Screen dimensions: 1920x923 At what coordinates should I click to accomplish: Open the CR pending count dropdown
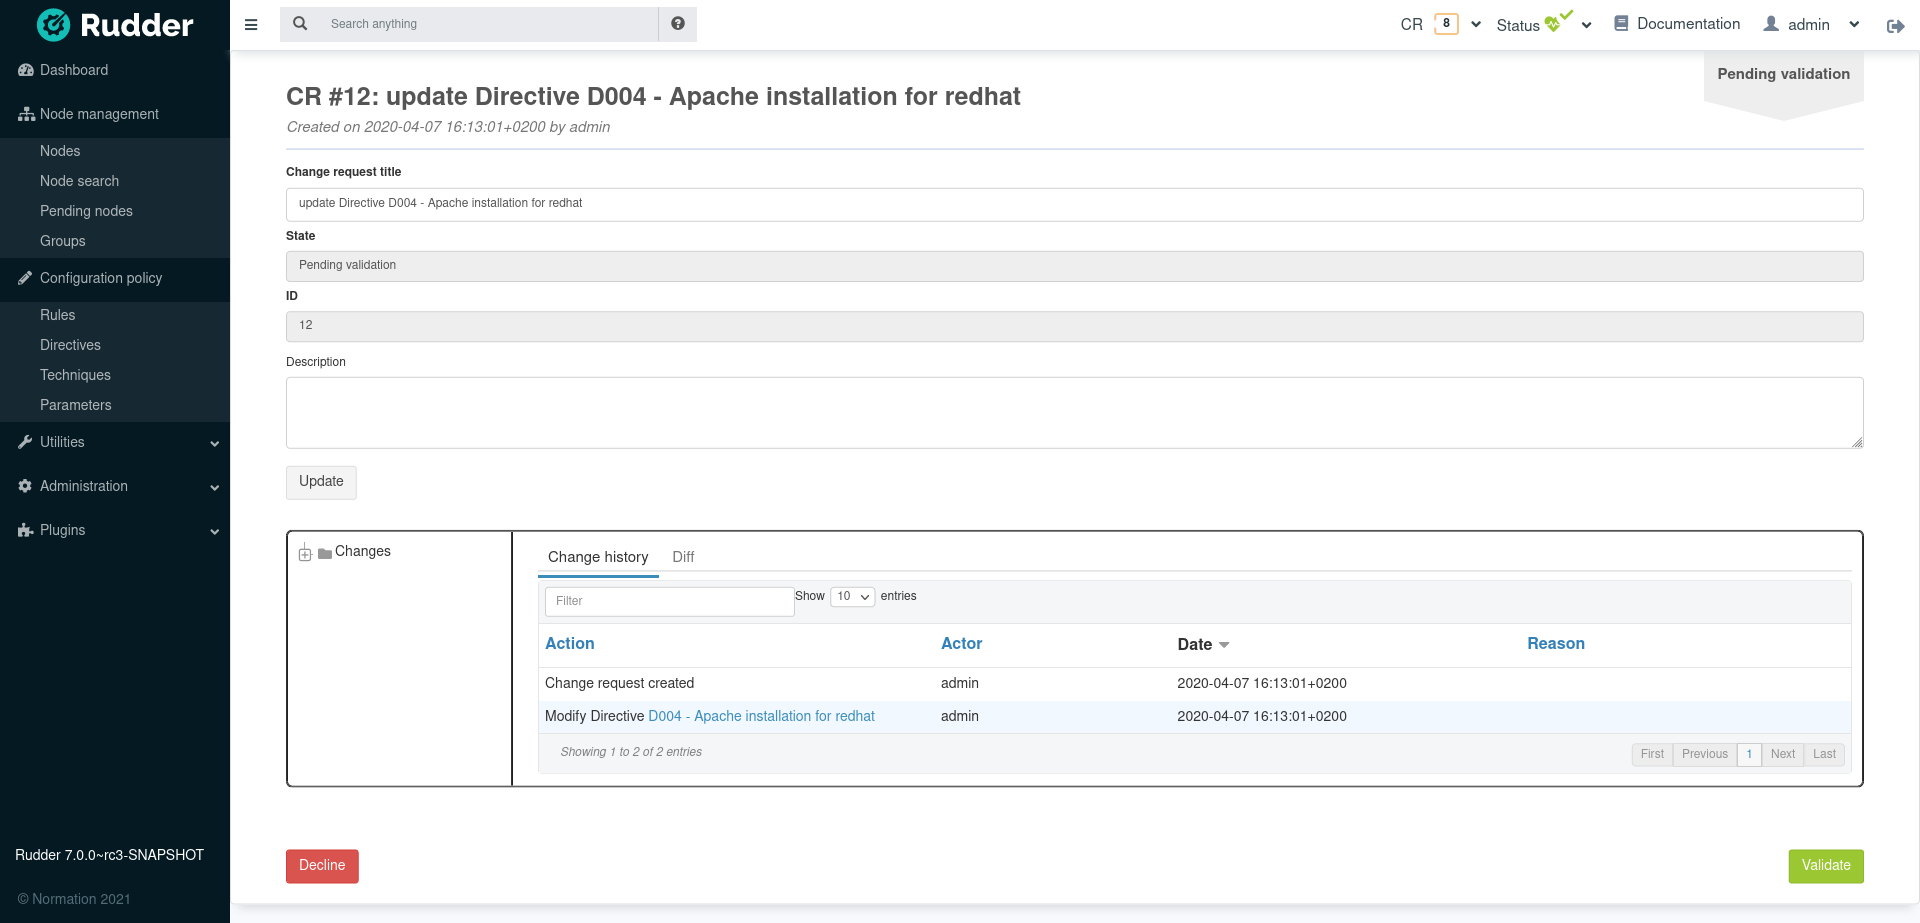tap(1476, 25)
